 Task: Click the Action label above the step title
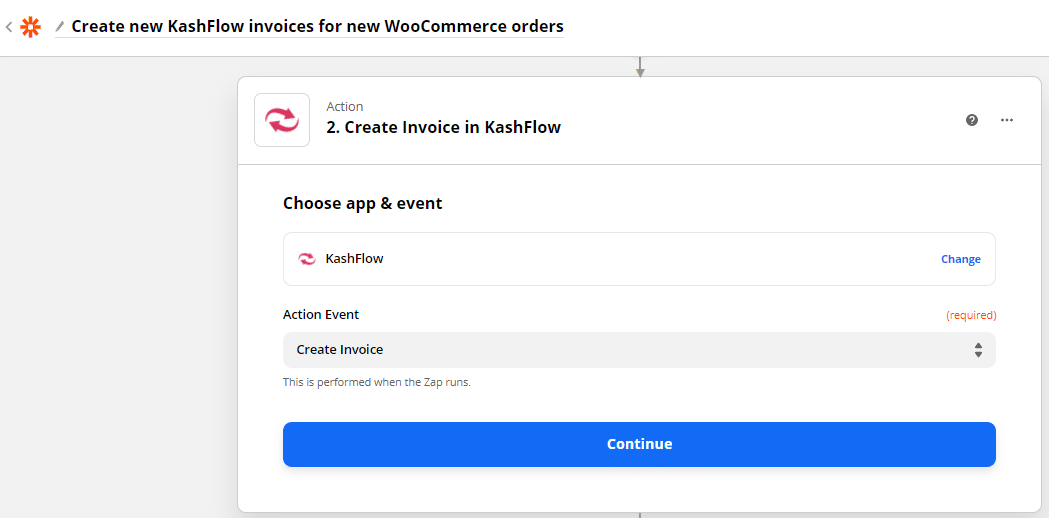(x=345, y=106)
